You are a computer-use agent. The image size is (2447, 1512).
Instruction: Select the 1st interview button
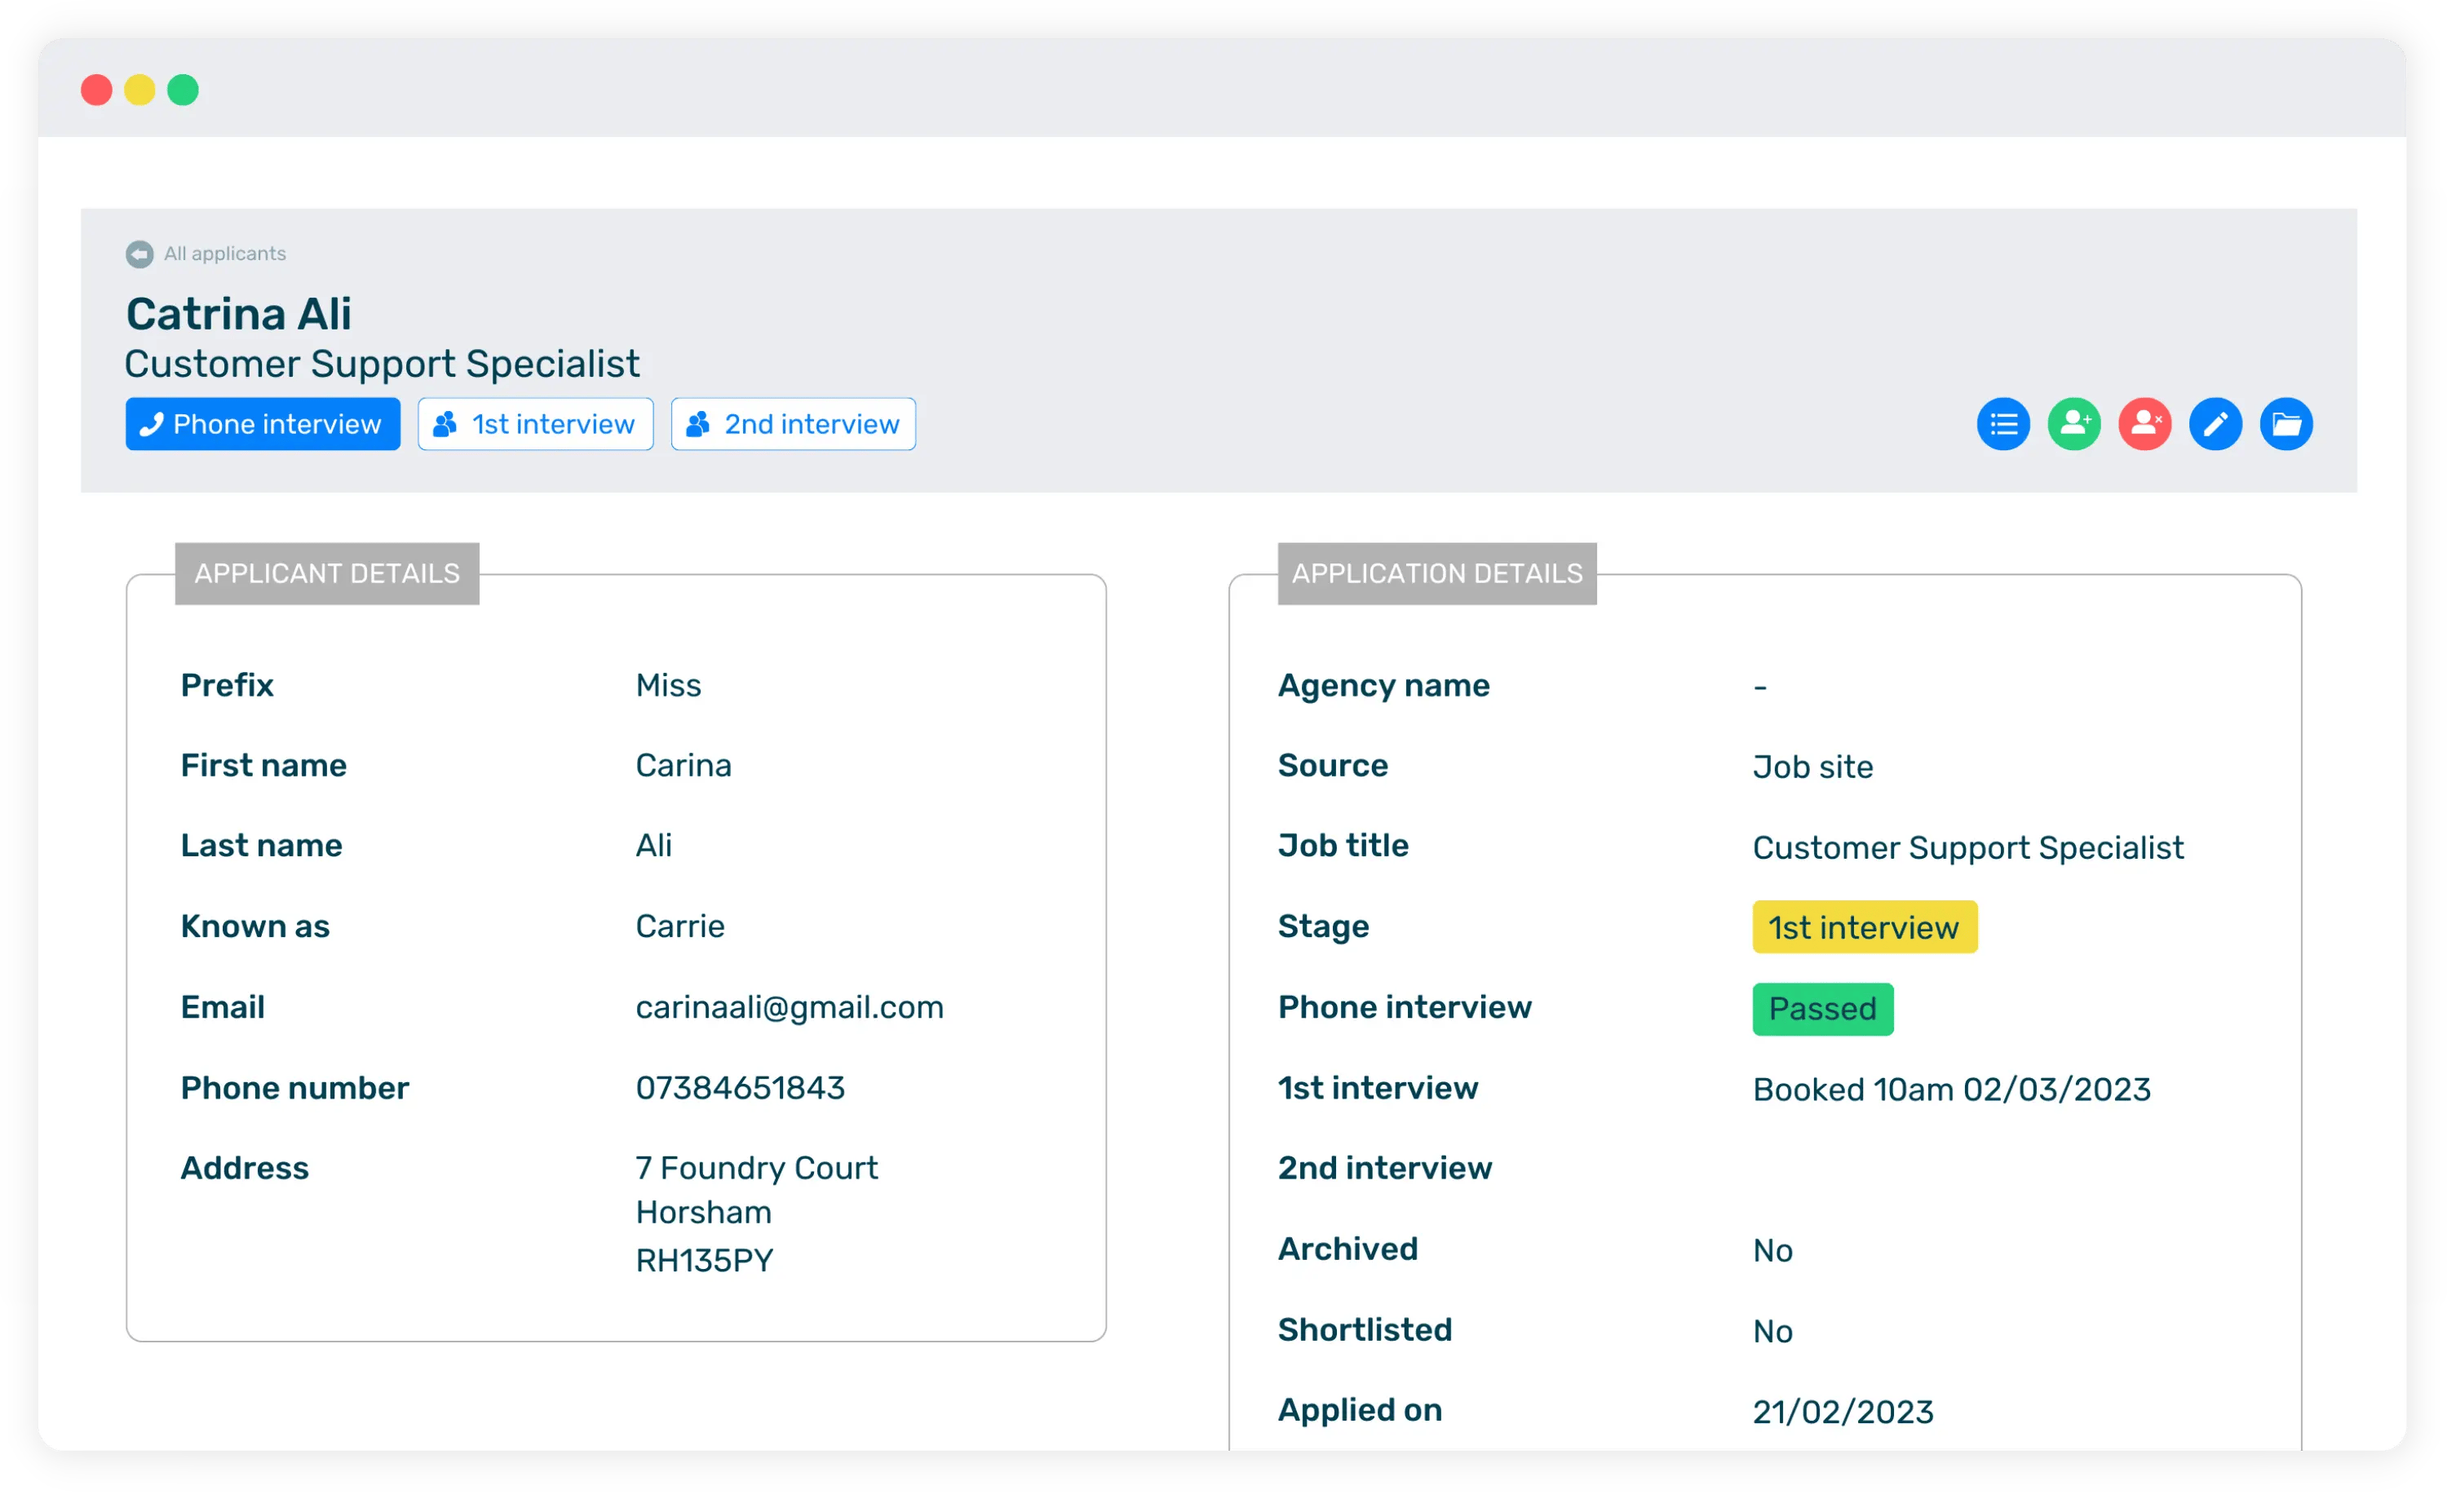(535, 424)
